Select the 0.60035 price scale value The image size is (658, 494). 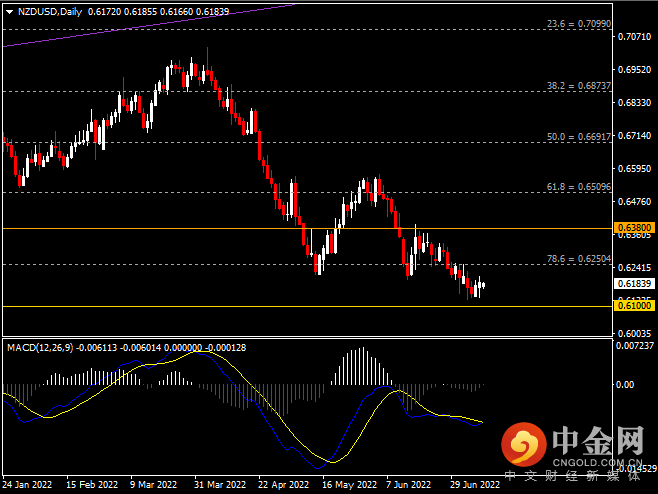[x=634, y=334]
